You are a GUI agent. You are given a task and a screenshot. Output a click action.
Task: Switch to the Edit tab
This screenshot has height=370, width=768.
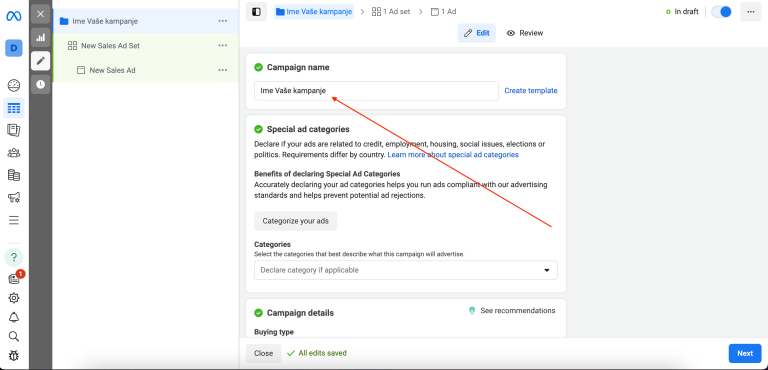477,33
